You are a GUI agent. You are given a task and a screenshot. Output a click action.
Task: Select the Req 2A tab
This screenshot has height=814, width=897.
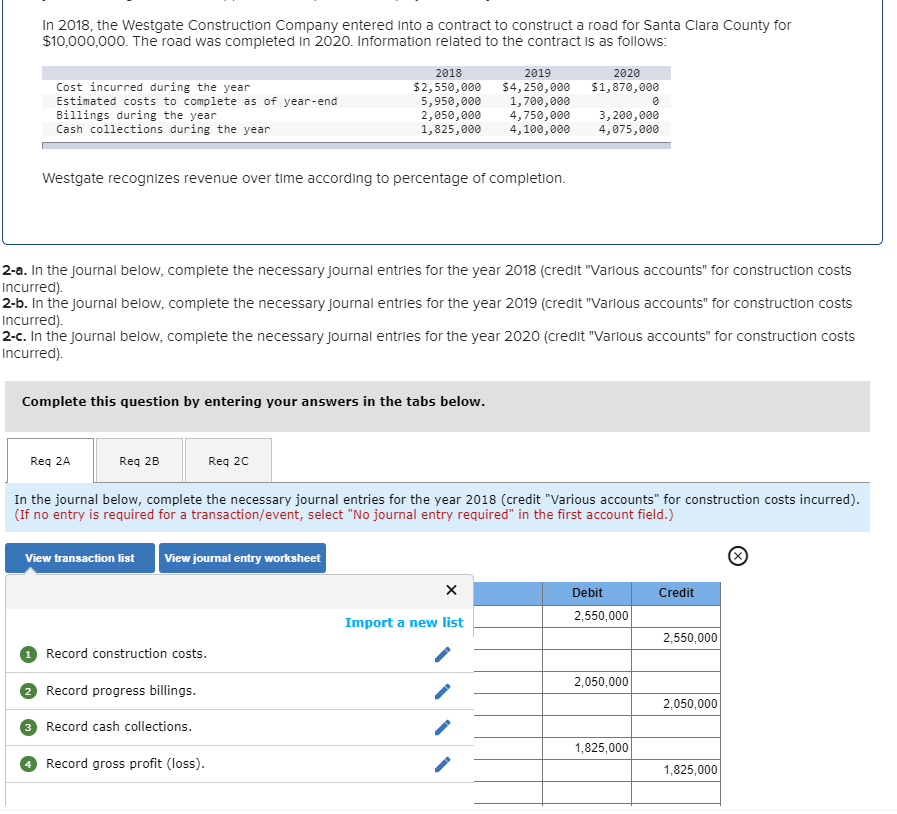(49, 461)
